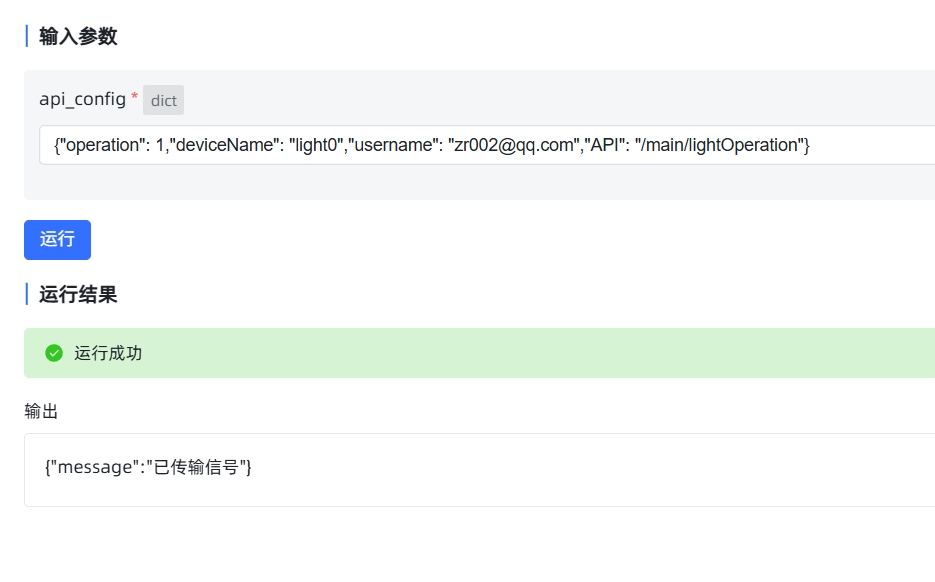Click the dict type badge
The width and height of the screenshot is (935, 582).
[x=163, y=100]
